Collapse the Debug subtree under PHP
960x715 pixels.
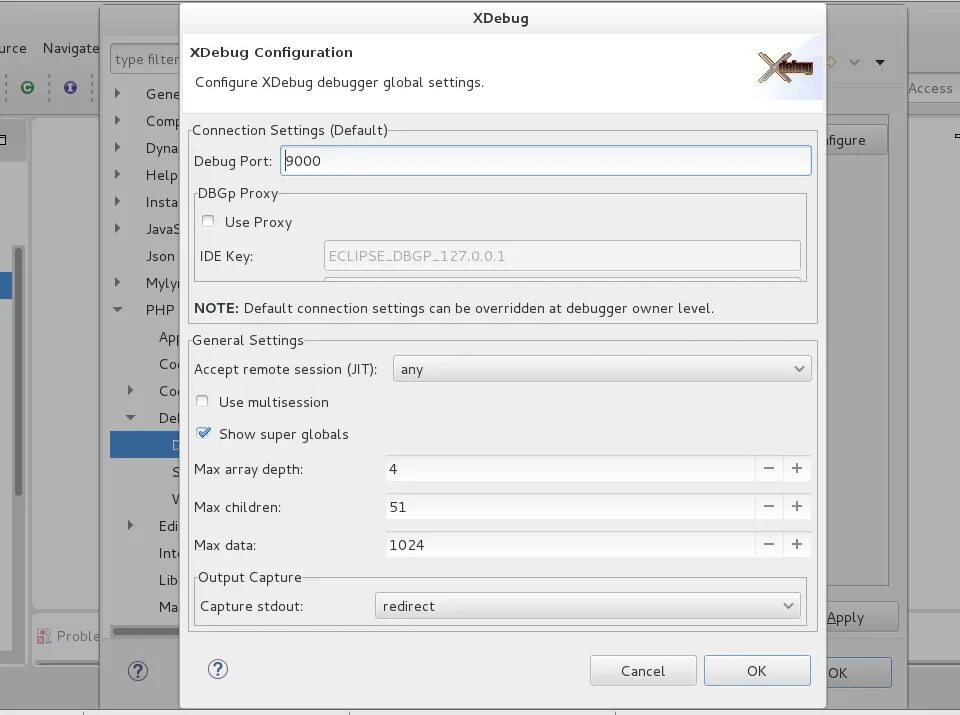(130, 417)
